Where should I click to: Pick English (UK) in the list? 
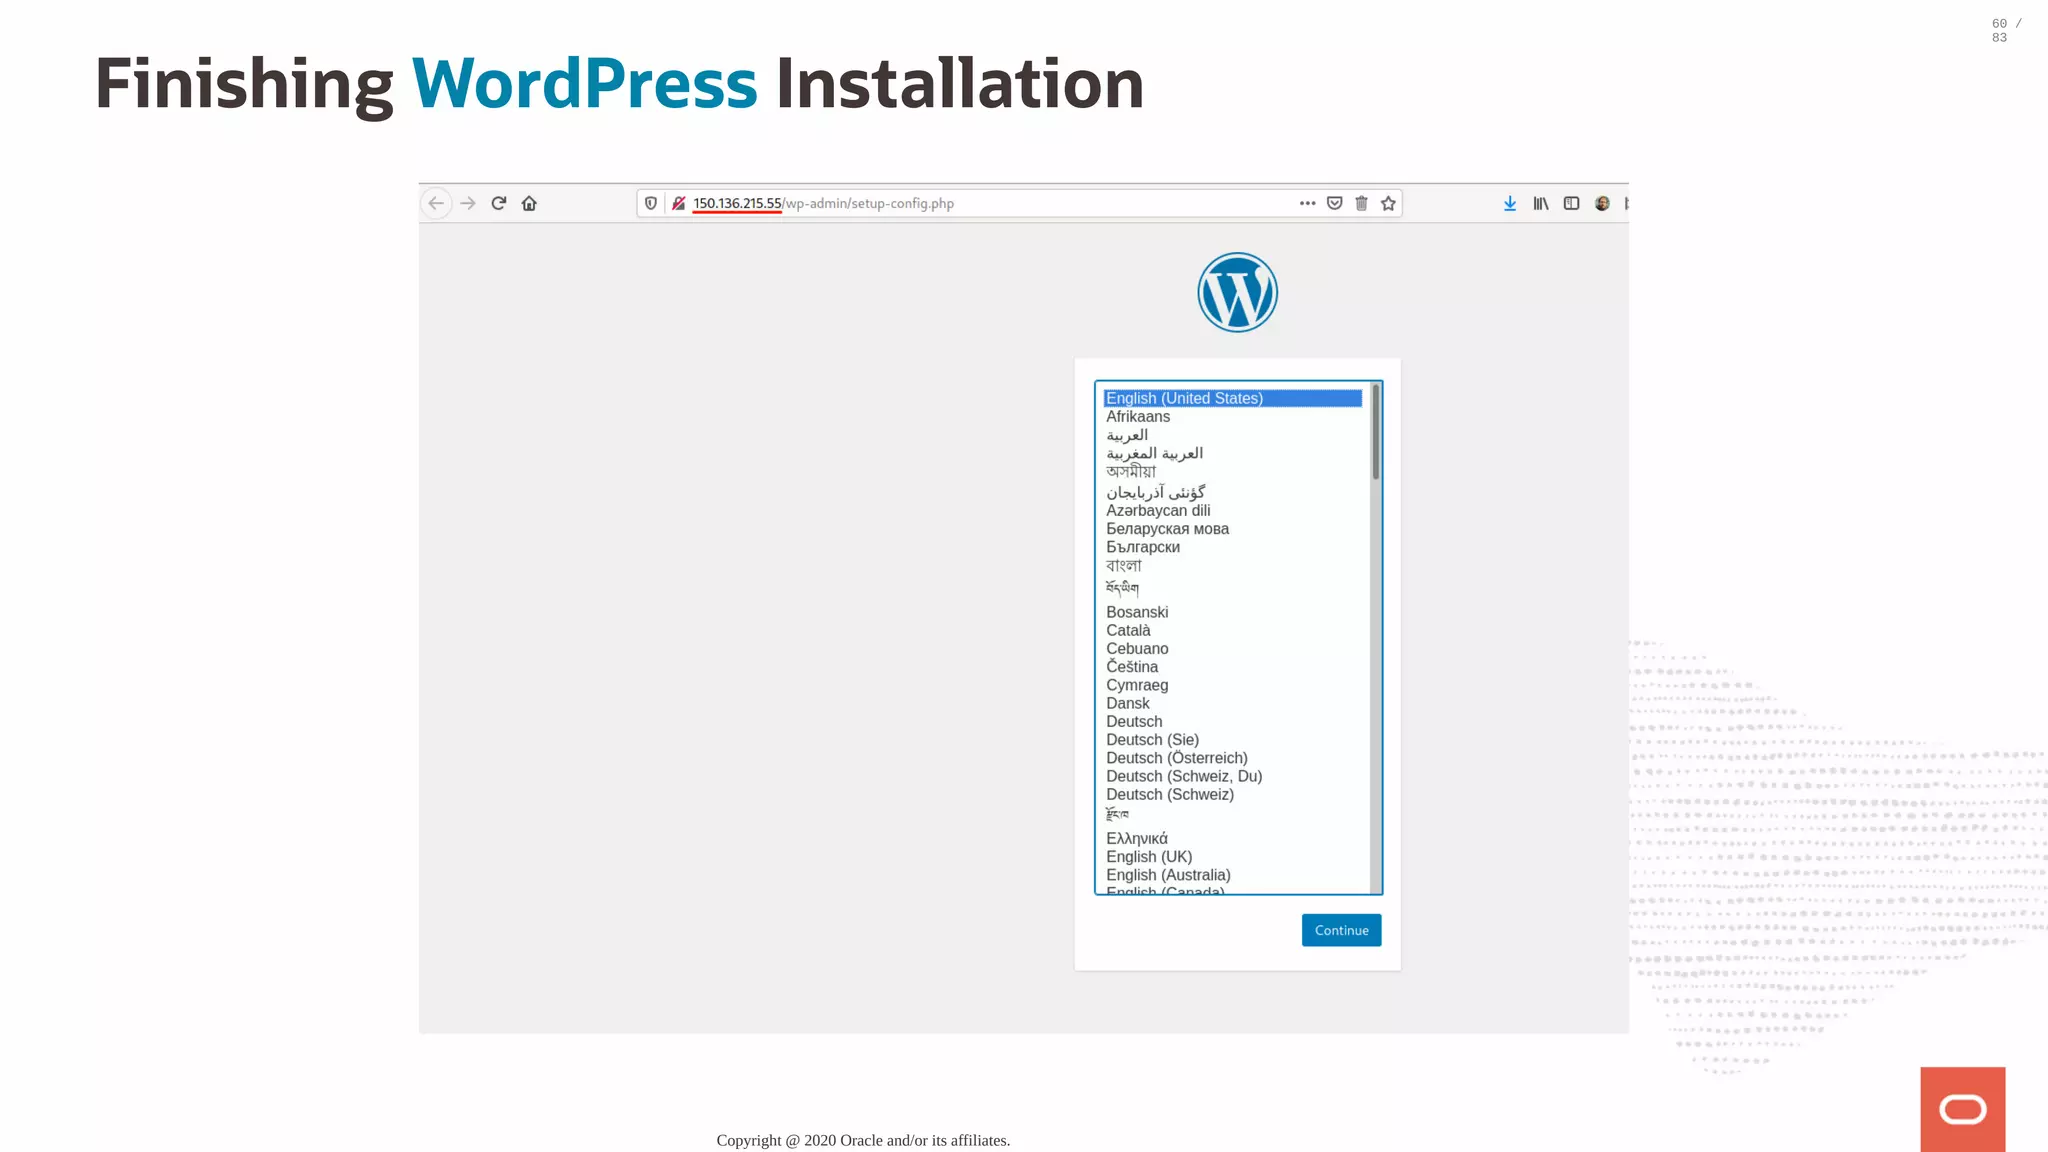tap(1149, 857)
